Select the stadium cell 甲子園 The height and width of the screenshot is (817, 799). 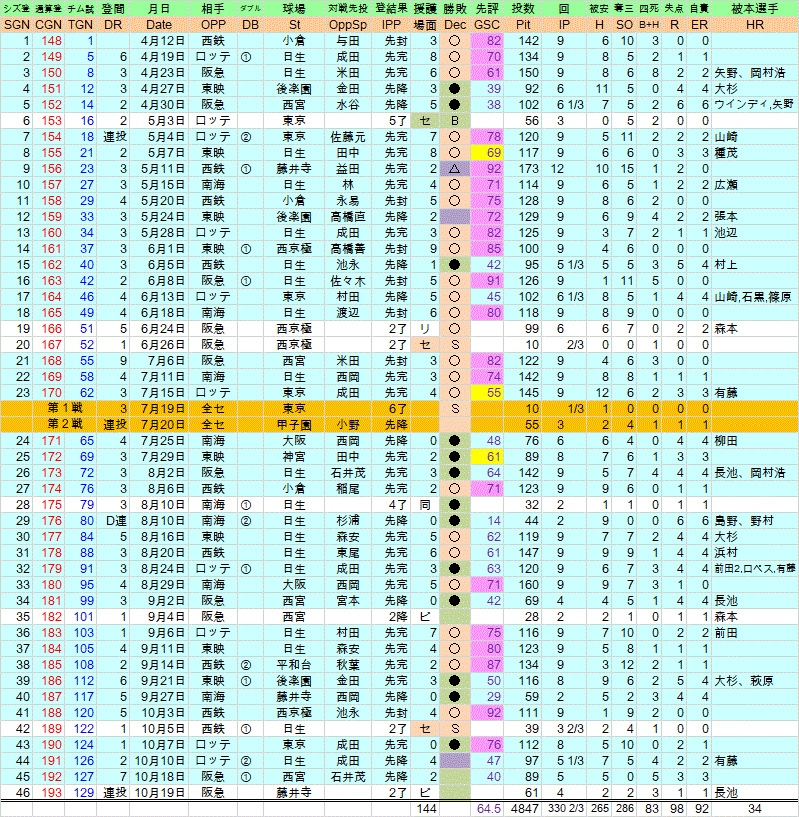[x=294, y=425]
